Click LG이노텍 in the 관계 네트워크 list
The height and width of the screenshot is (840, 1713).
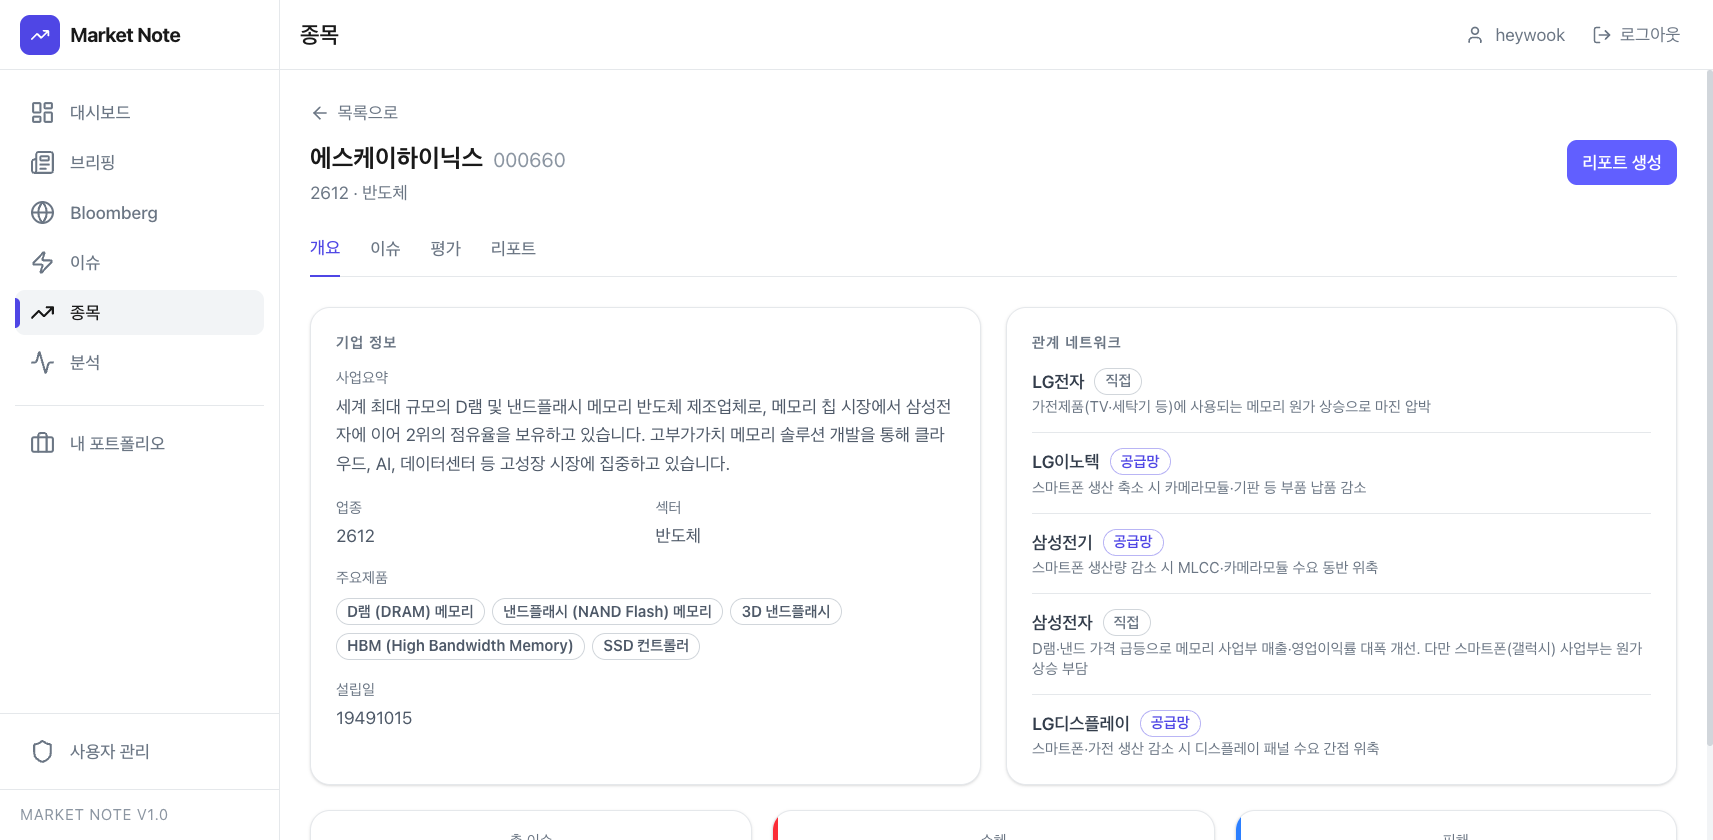click(x=1066, y=462)
